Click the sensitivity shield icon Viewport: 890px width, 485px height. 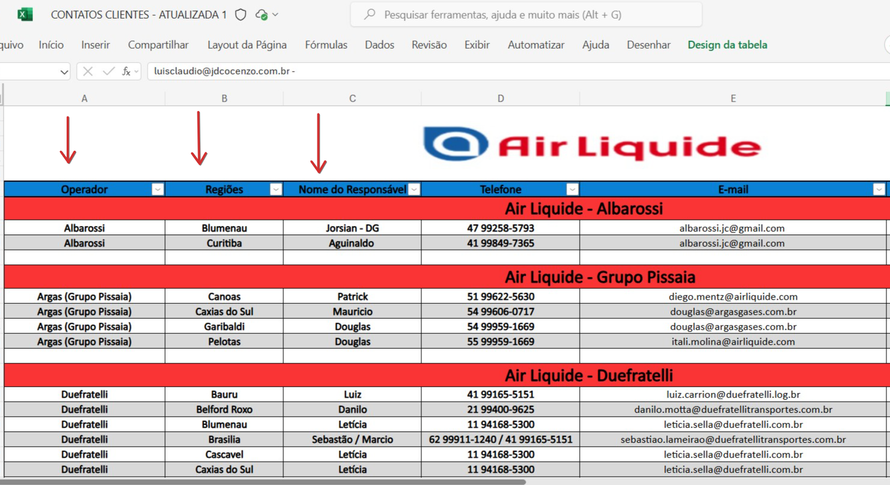[x=240, y=15]
